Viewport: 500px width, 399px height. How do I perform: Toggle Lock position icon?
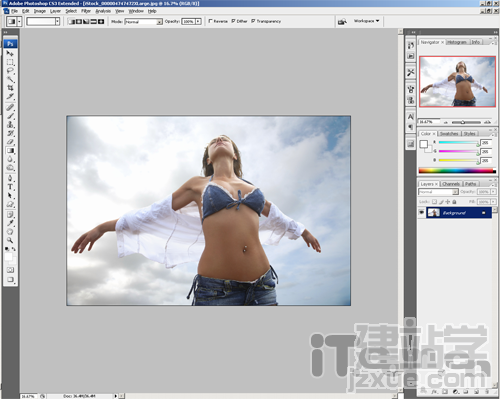click(x=447, y=202)
